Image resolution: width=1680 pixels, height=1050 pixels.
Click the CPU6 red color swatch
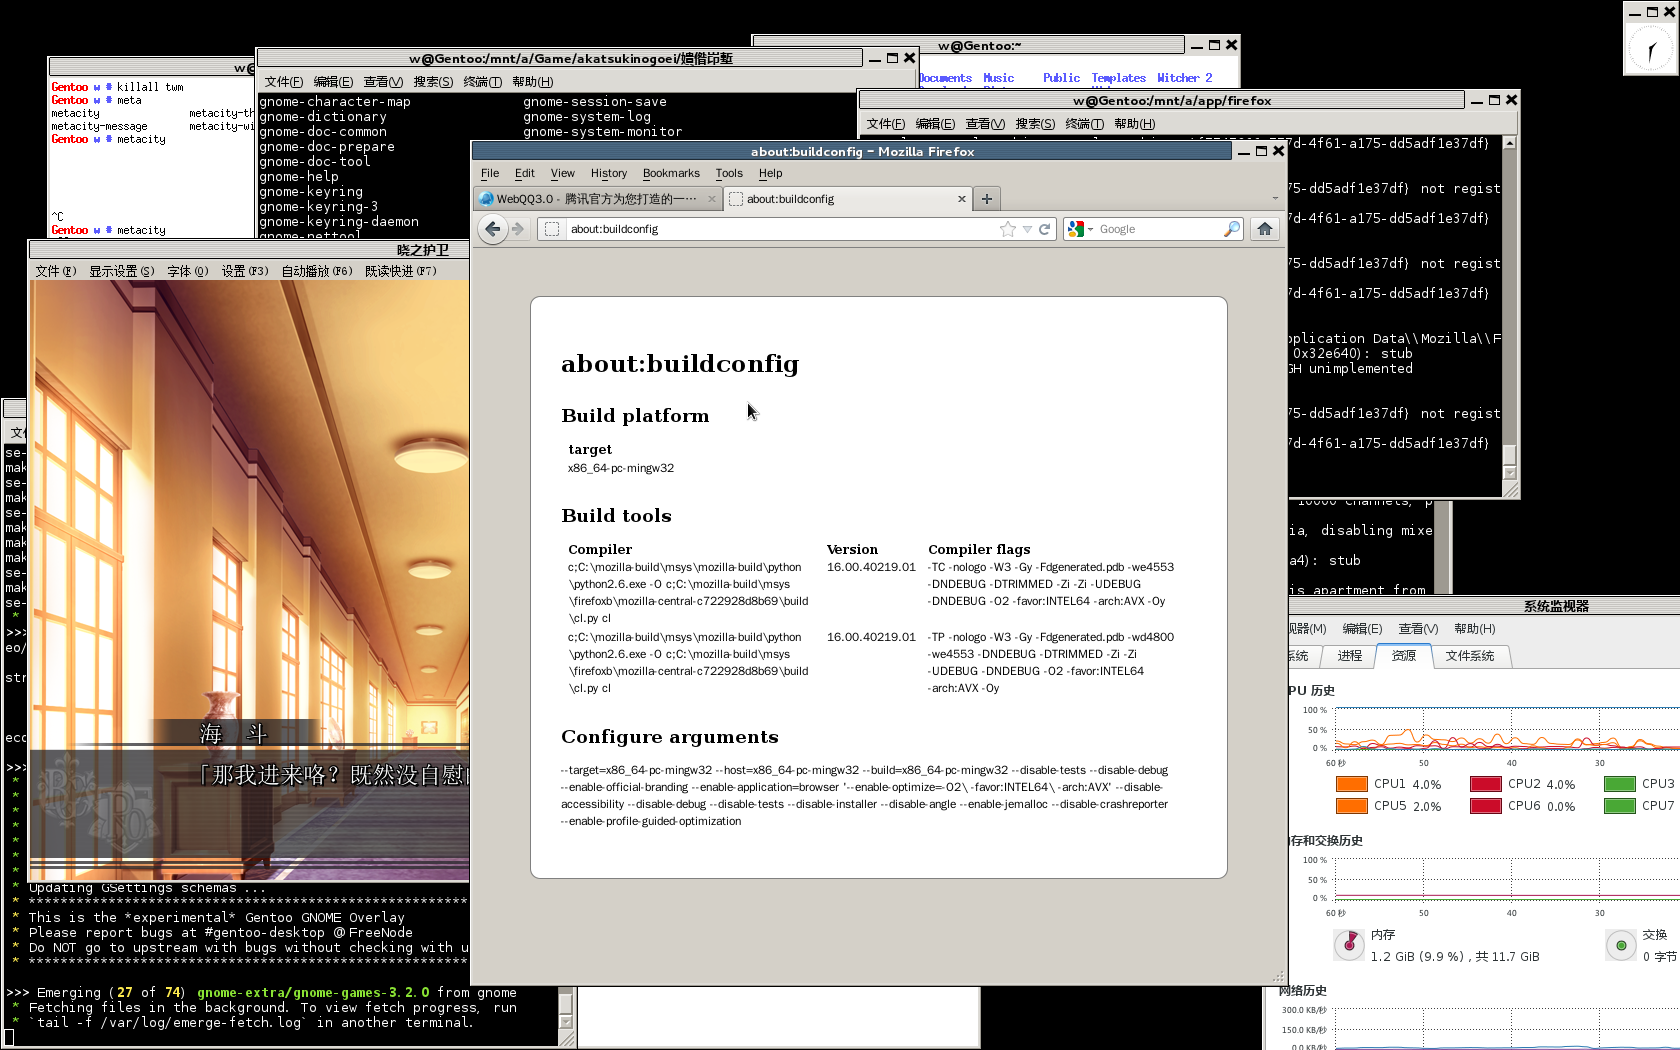(x=1486, y=806)
